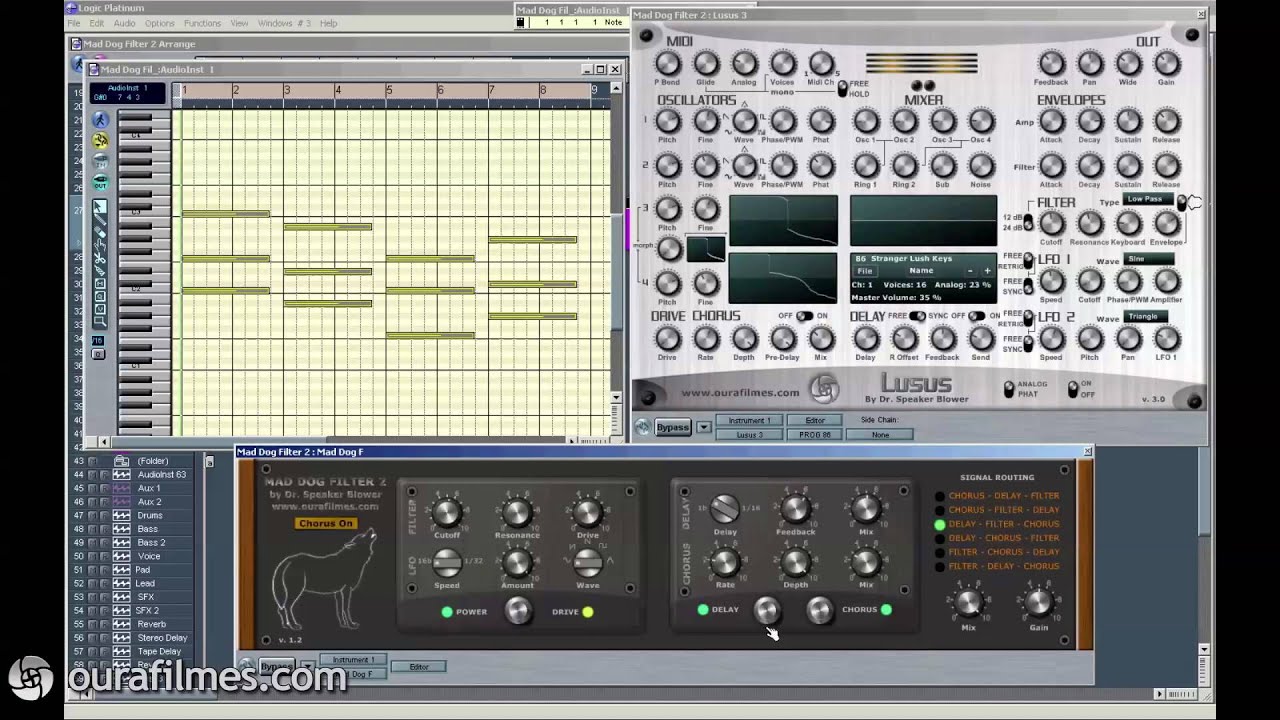
Task: Click the Resonance knob in Mad Dog Filter
Action: click(517, 512)
